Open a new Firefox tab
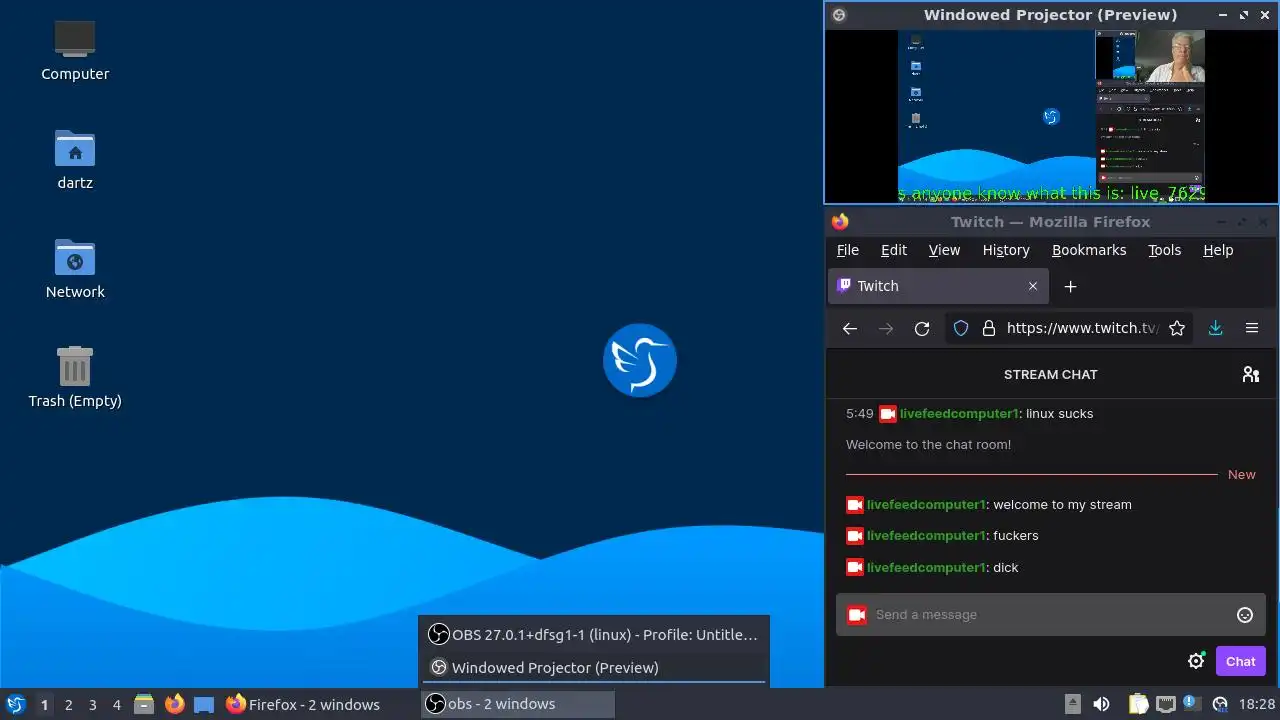This screenshot has height=720, width=1280. (x=1070, y=287)
